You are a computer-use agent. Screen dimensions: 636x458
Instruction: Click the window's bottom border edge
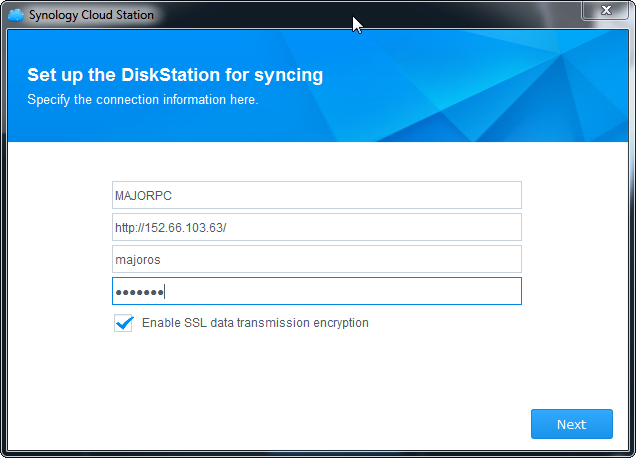click(318, 454)
